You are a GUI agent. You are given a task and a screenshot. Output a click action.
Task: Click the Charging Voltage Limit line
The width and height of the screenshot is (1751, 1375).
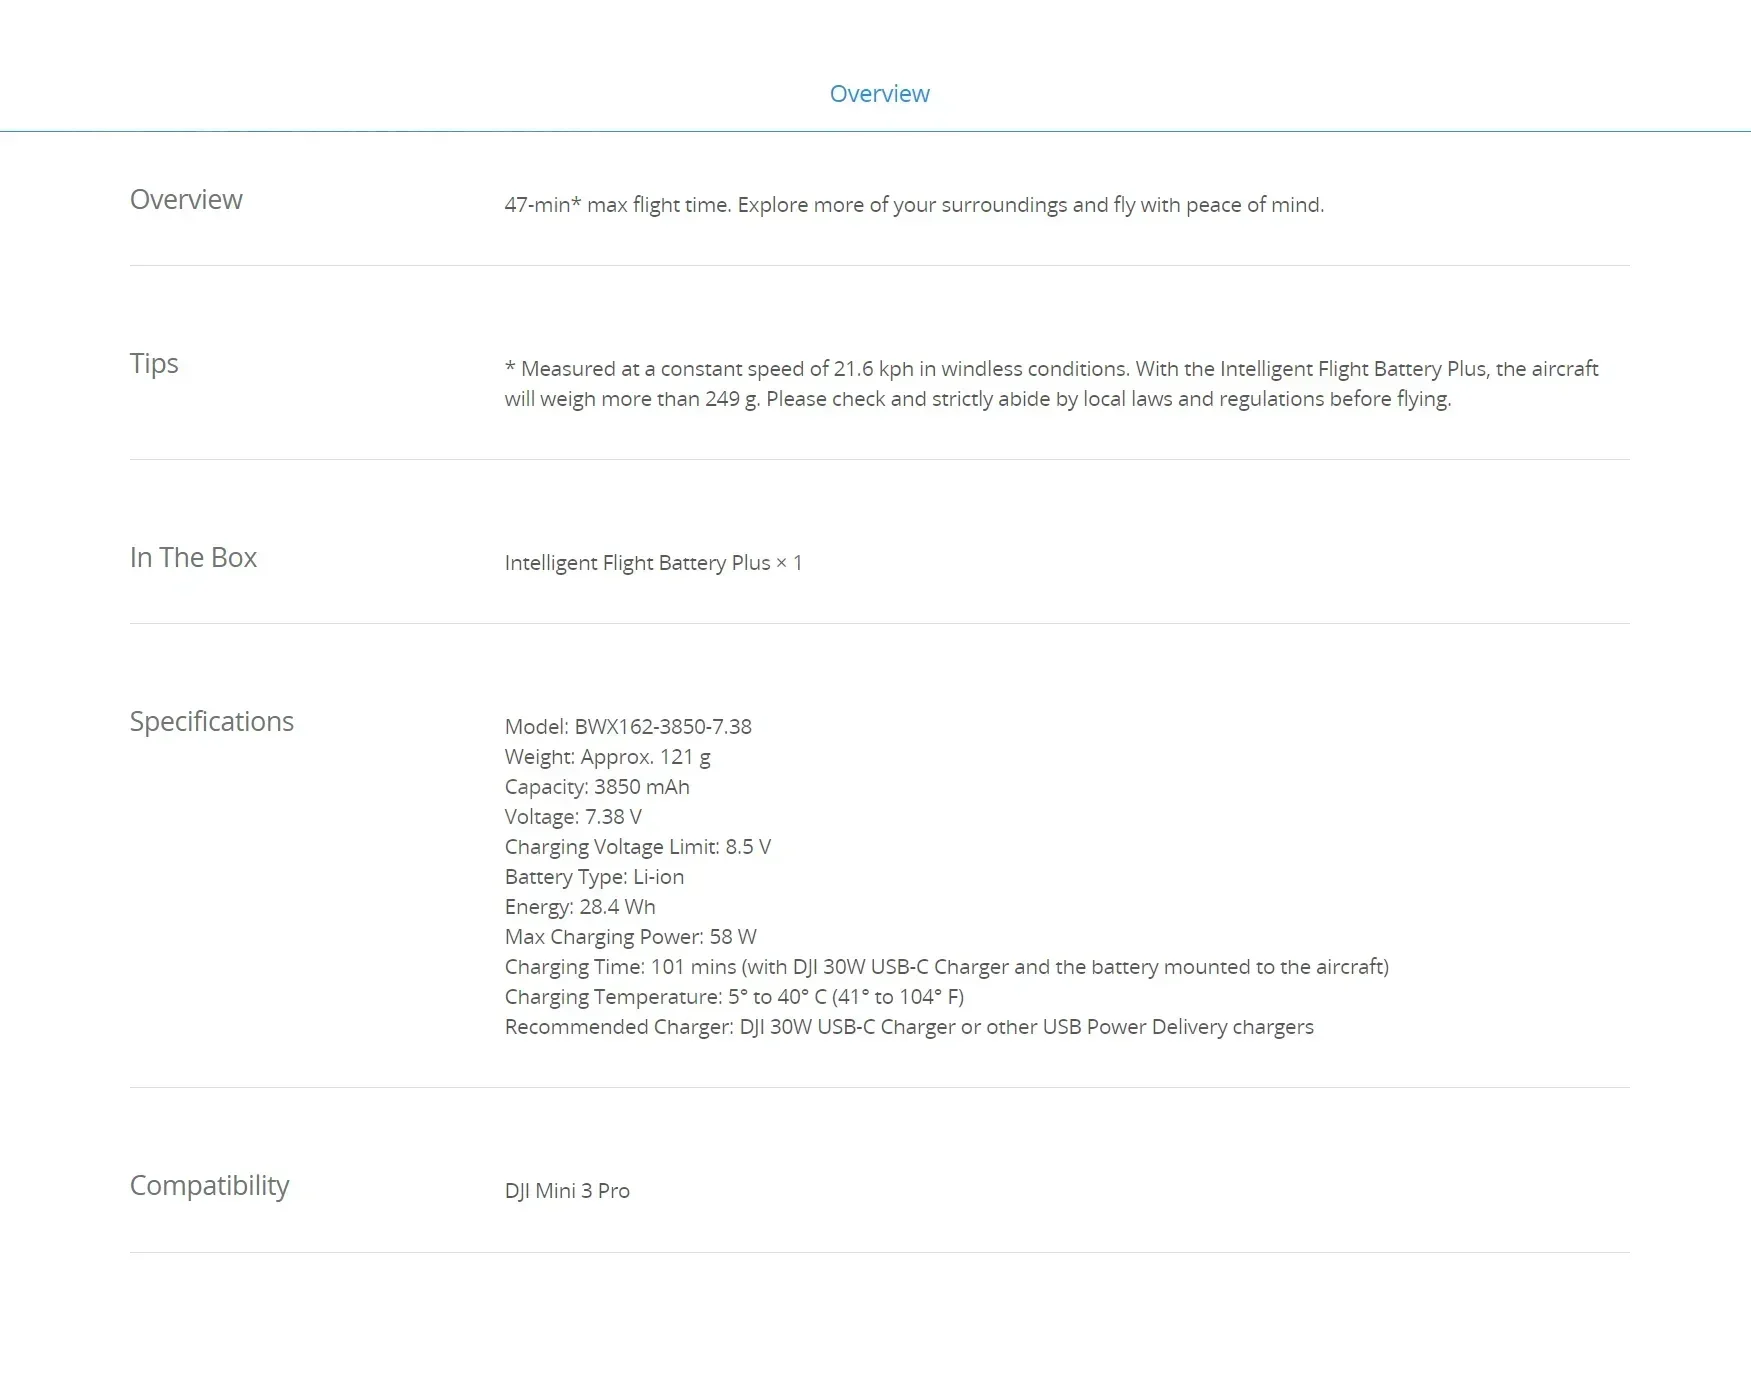click(x=637, y=847)
